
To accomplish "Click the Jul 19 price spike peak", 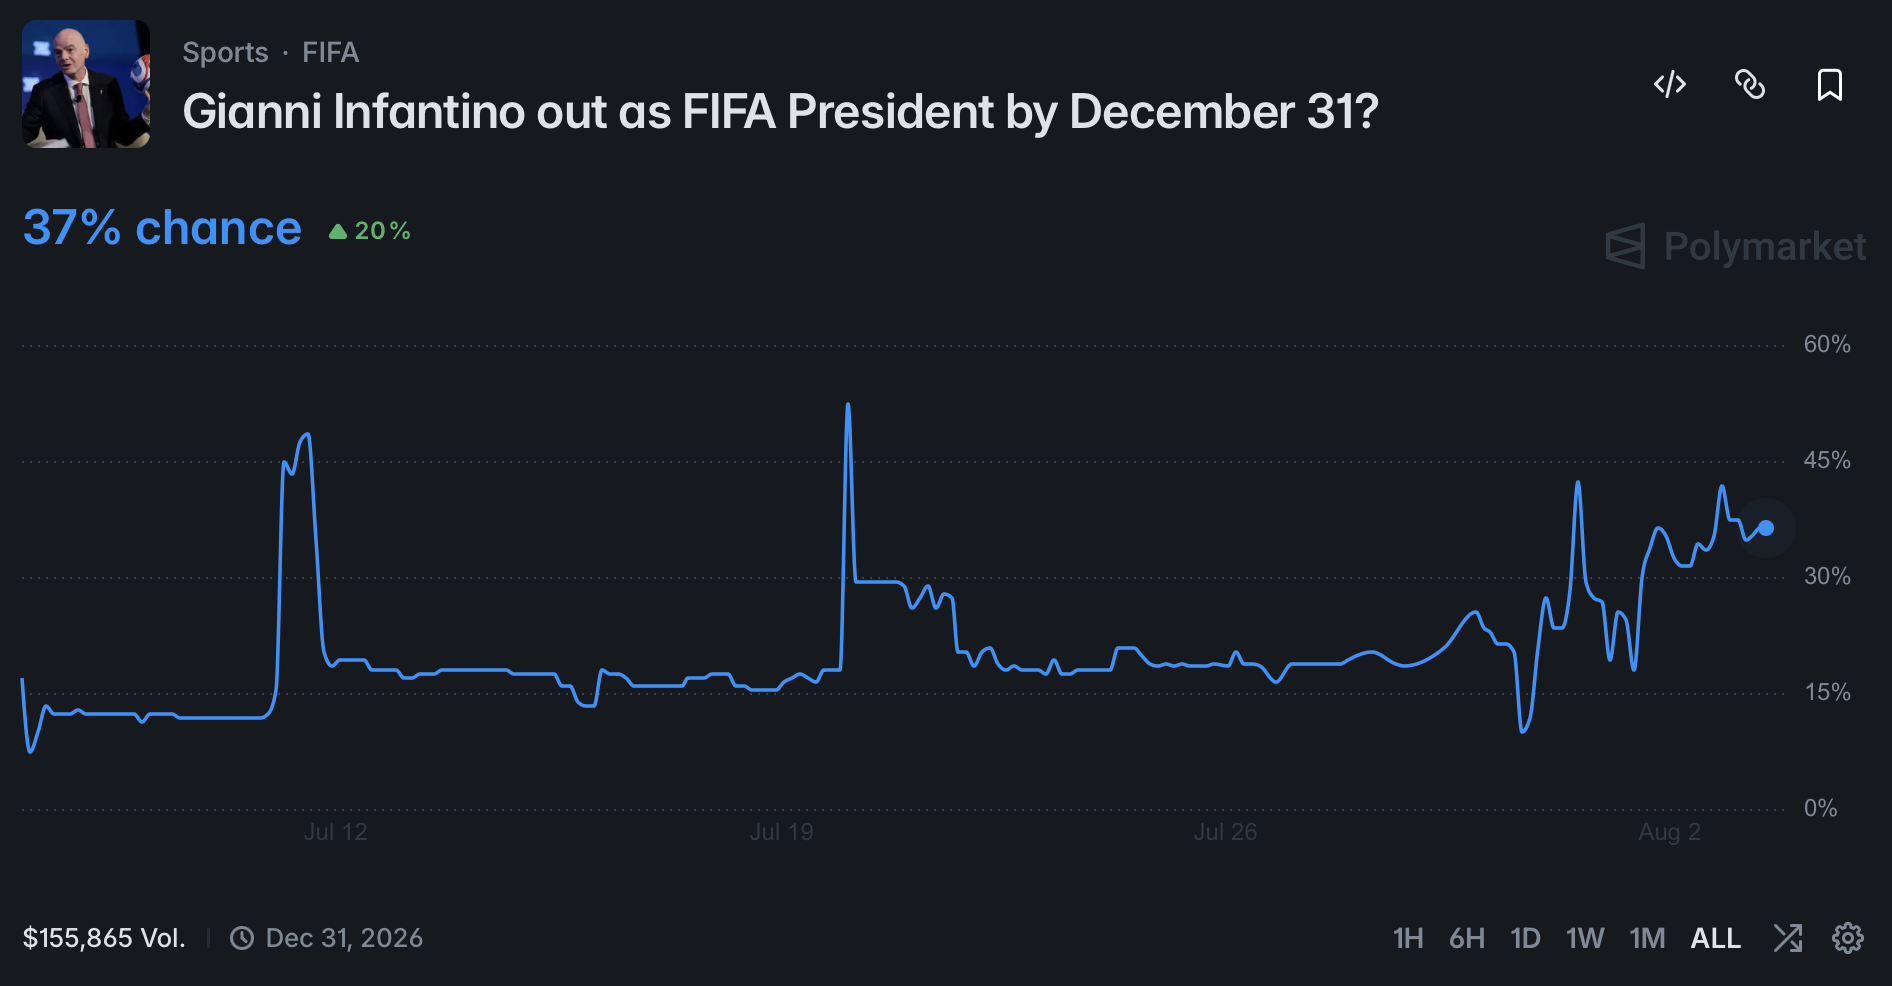I will tap(848, 405).
